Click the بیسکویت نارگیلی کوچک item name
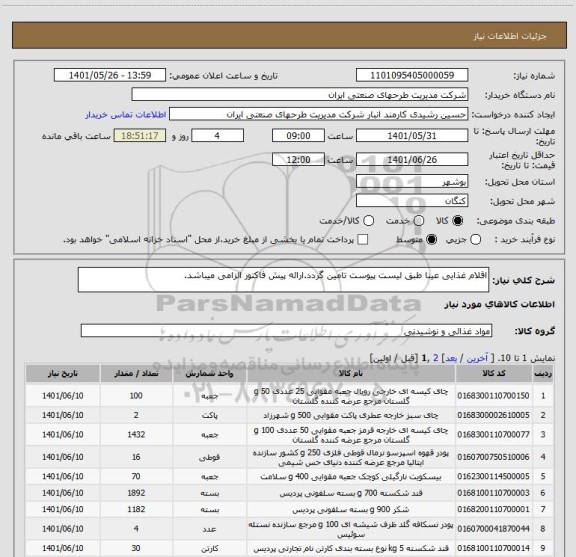This screenshot has width=576, height=557. click(x=351, y=477)
